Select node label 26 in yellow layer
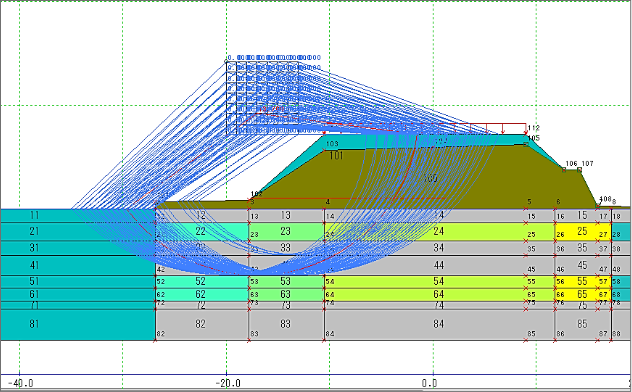Screen dimensions: 632x392 (x=561, y=234)
